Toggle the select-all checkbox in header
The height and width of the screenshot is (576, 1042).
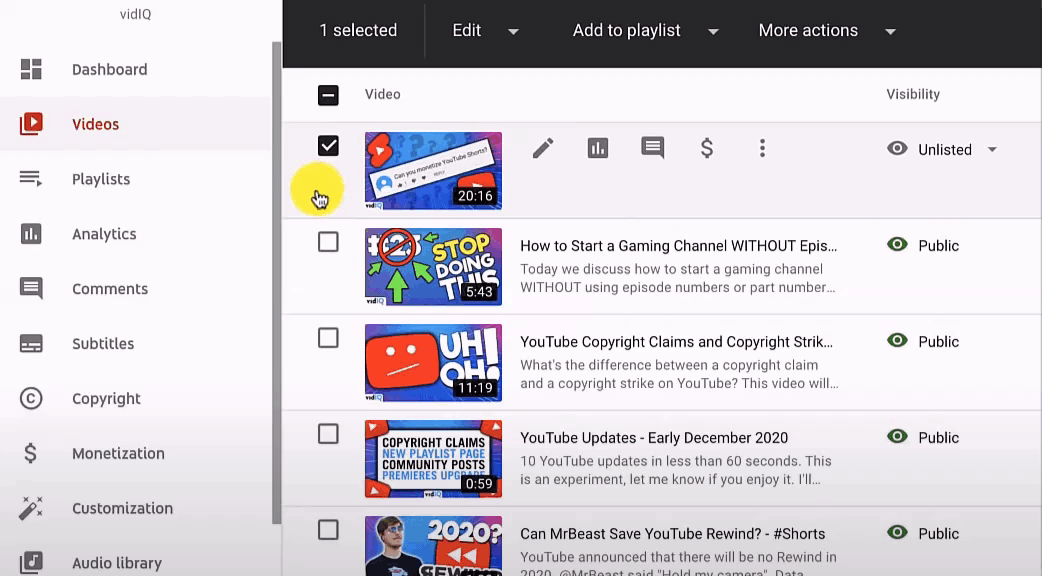328,95
